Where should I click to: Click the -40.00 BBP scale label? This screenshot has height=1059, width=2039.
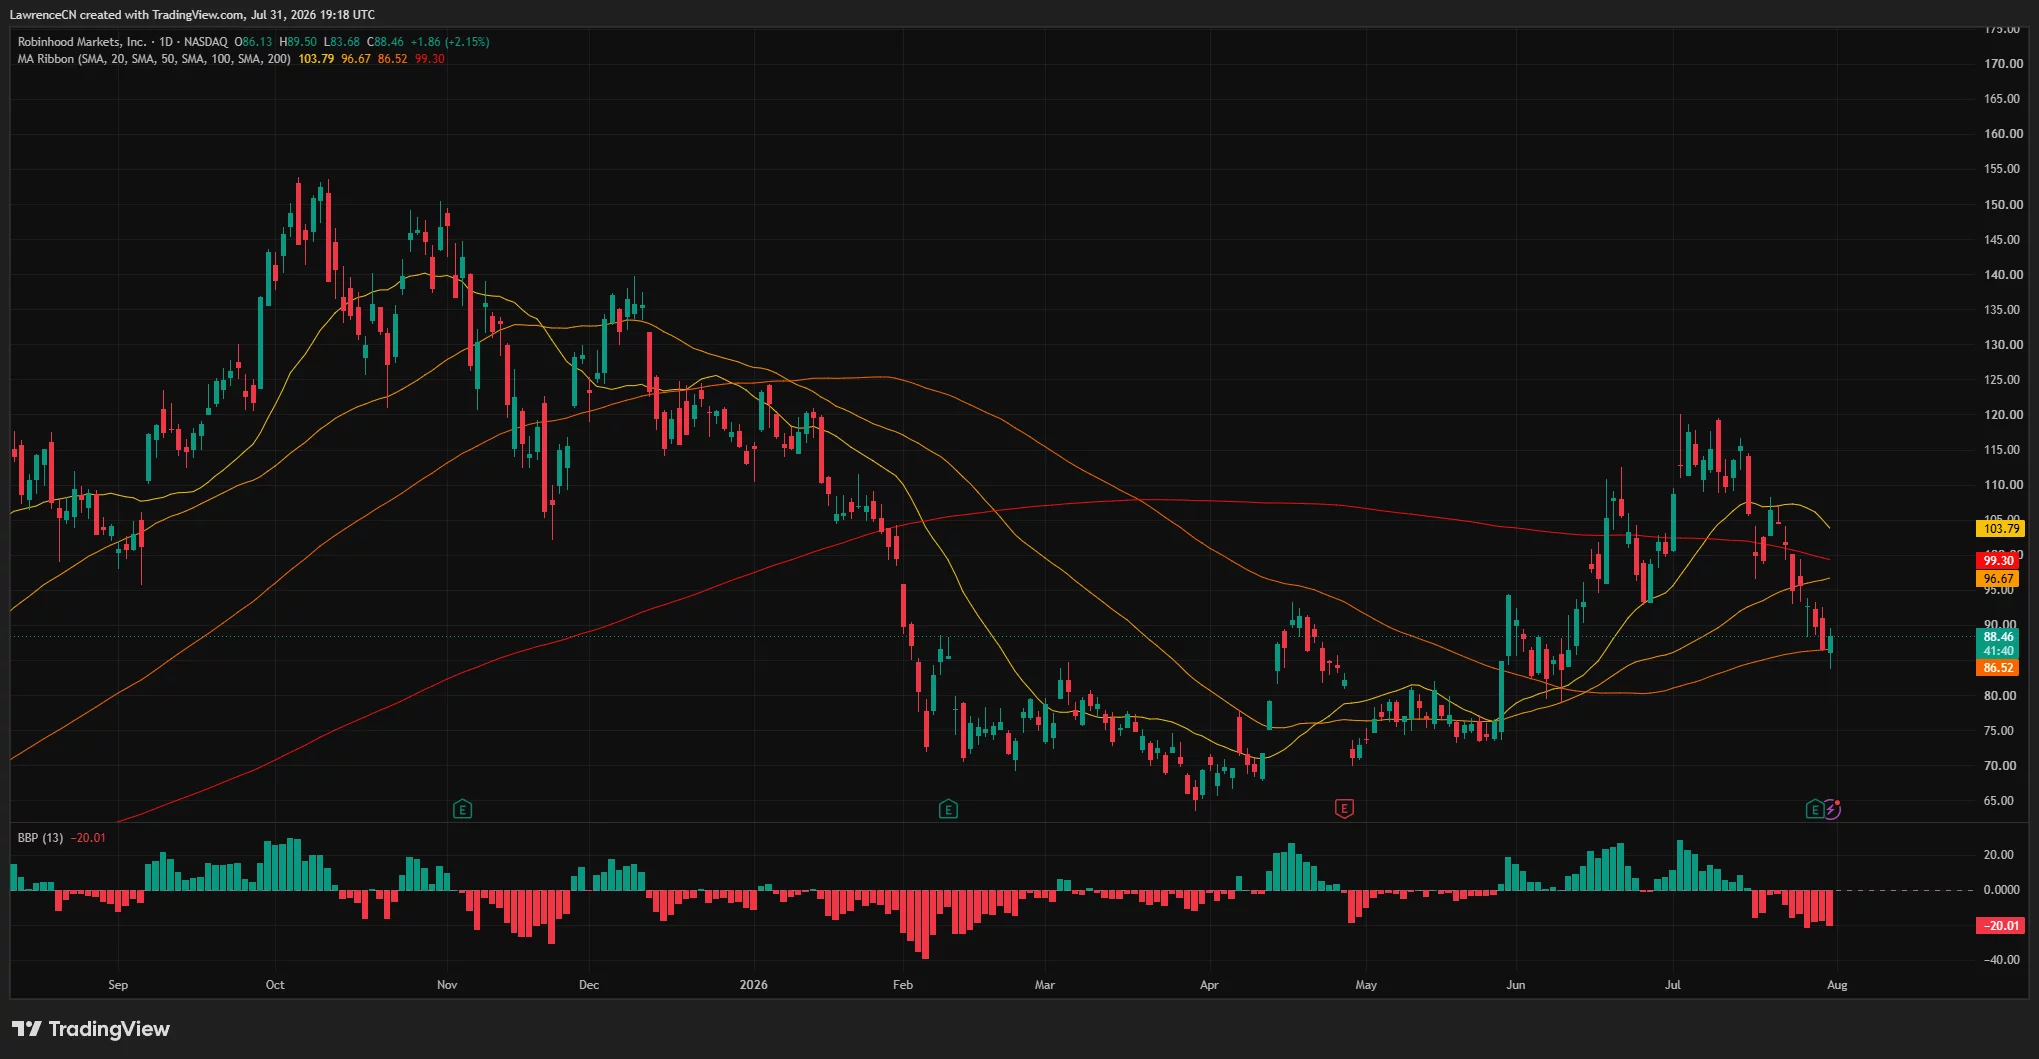coord(2001,960)
